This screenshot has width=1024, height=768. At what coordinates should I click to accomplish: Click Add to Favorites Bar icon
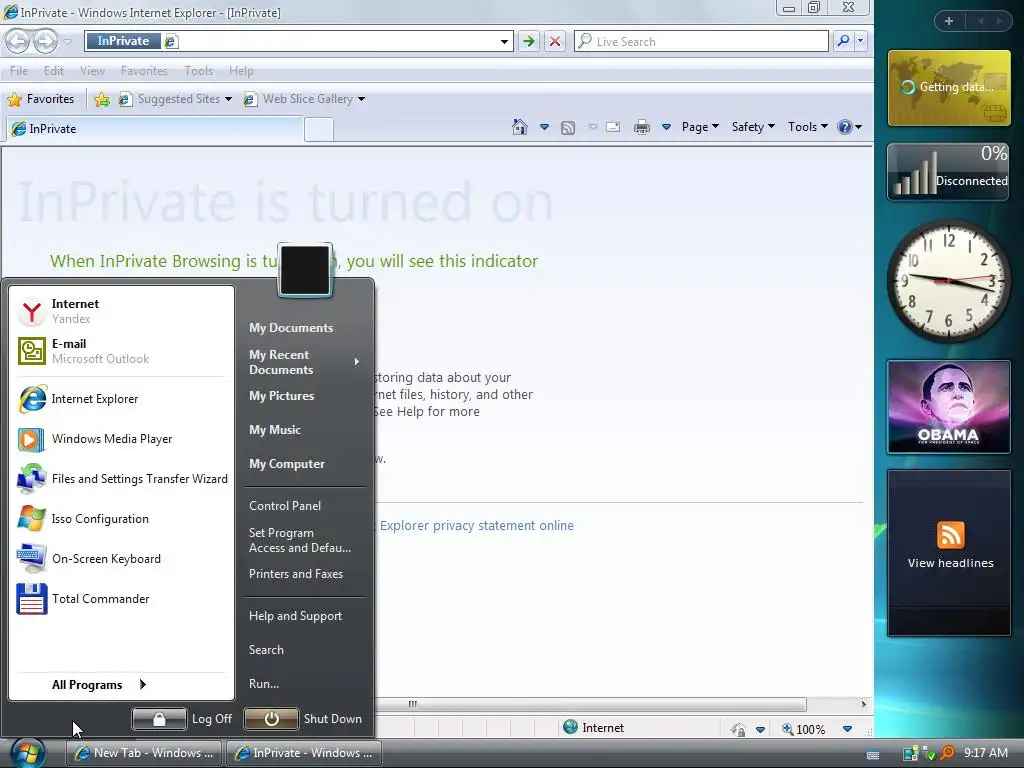102,99
